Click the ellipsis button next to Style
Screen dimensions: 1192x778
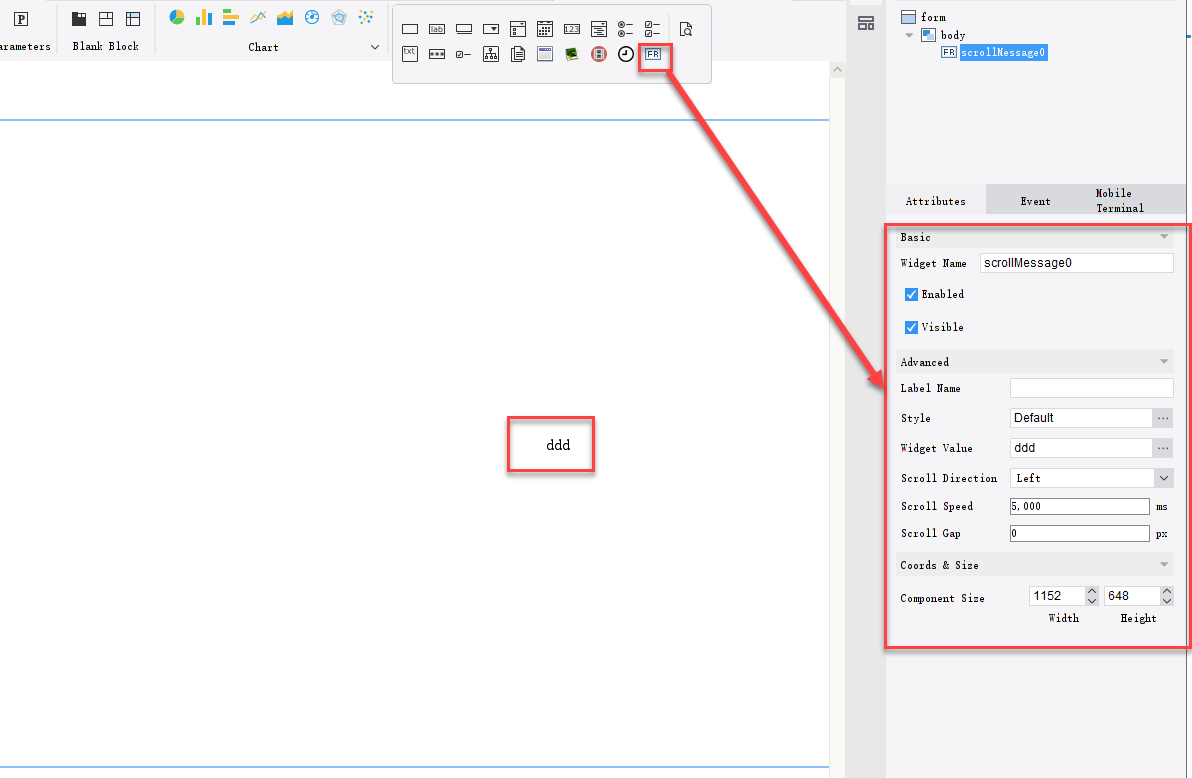point(1163,418)
